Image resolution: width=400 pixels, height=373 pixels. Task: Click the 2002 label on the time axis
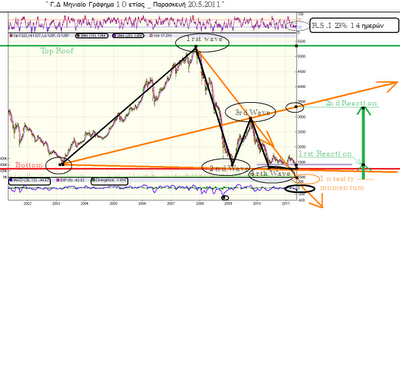coord(28,203)
